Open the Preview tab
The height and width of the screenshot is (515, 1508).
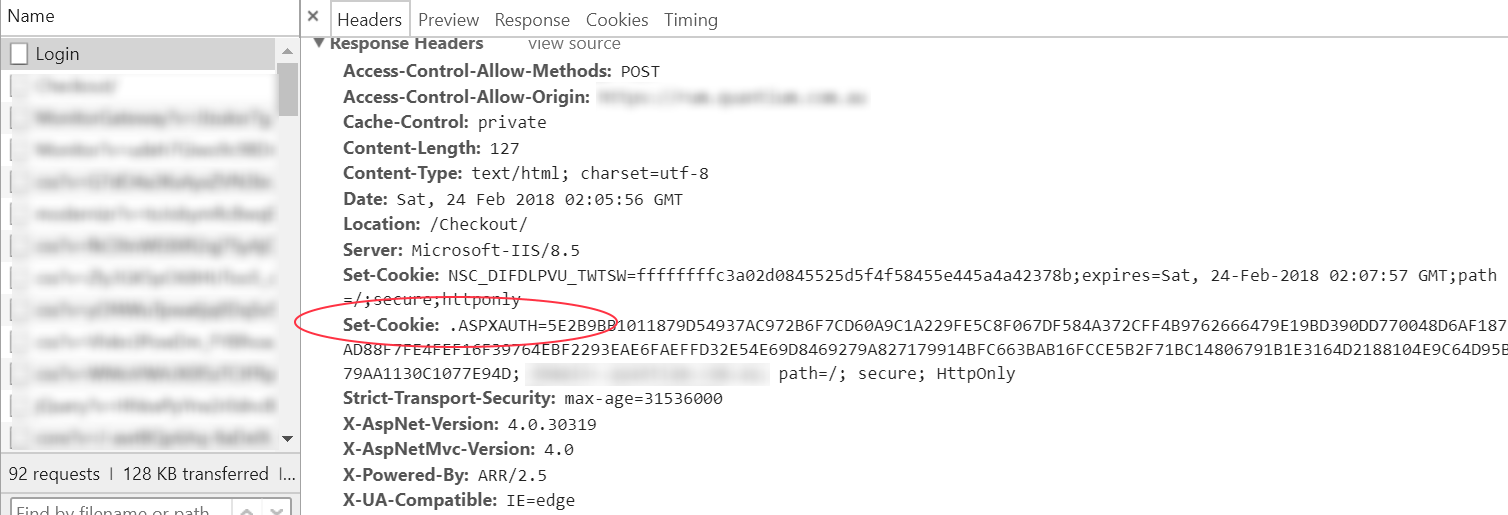pos(448,20)
